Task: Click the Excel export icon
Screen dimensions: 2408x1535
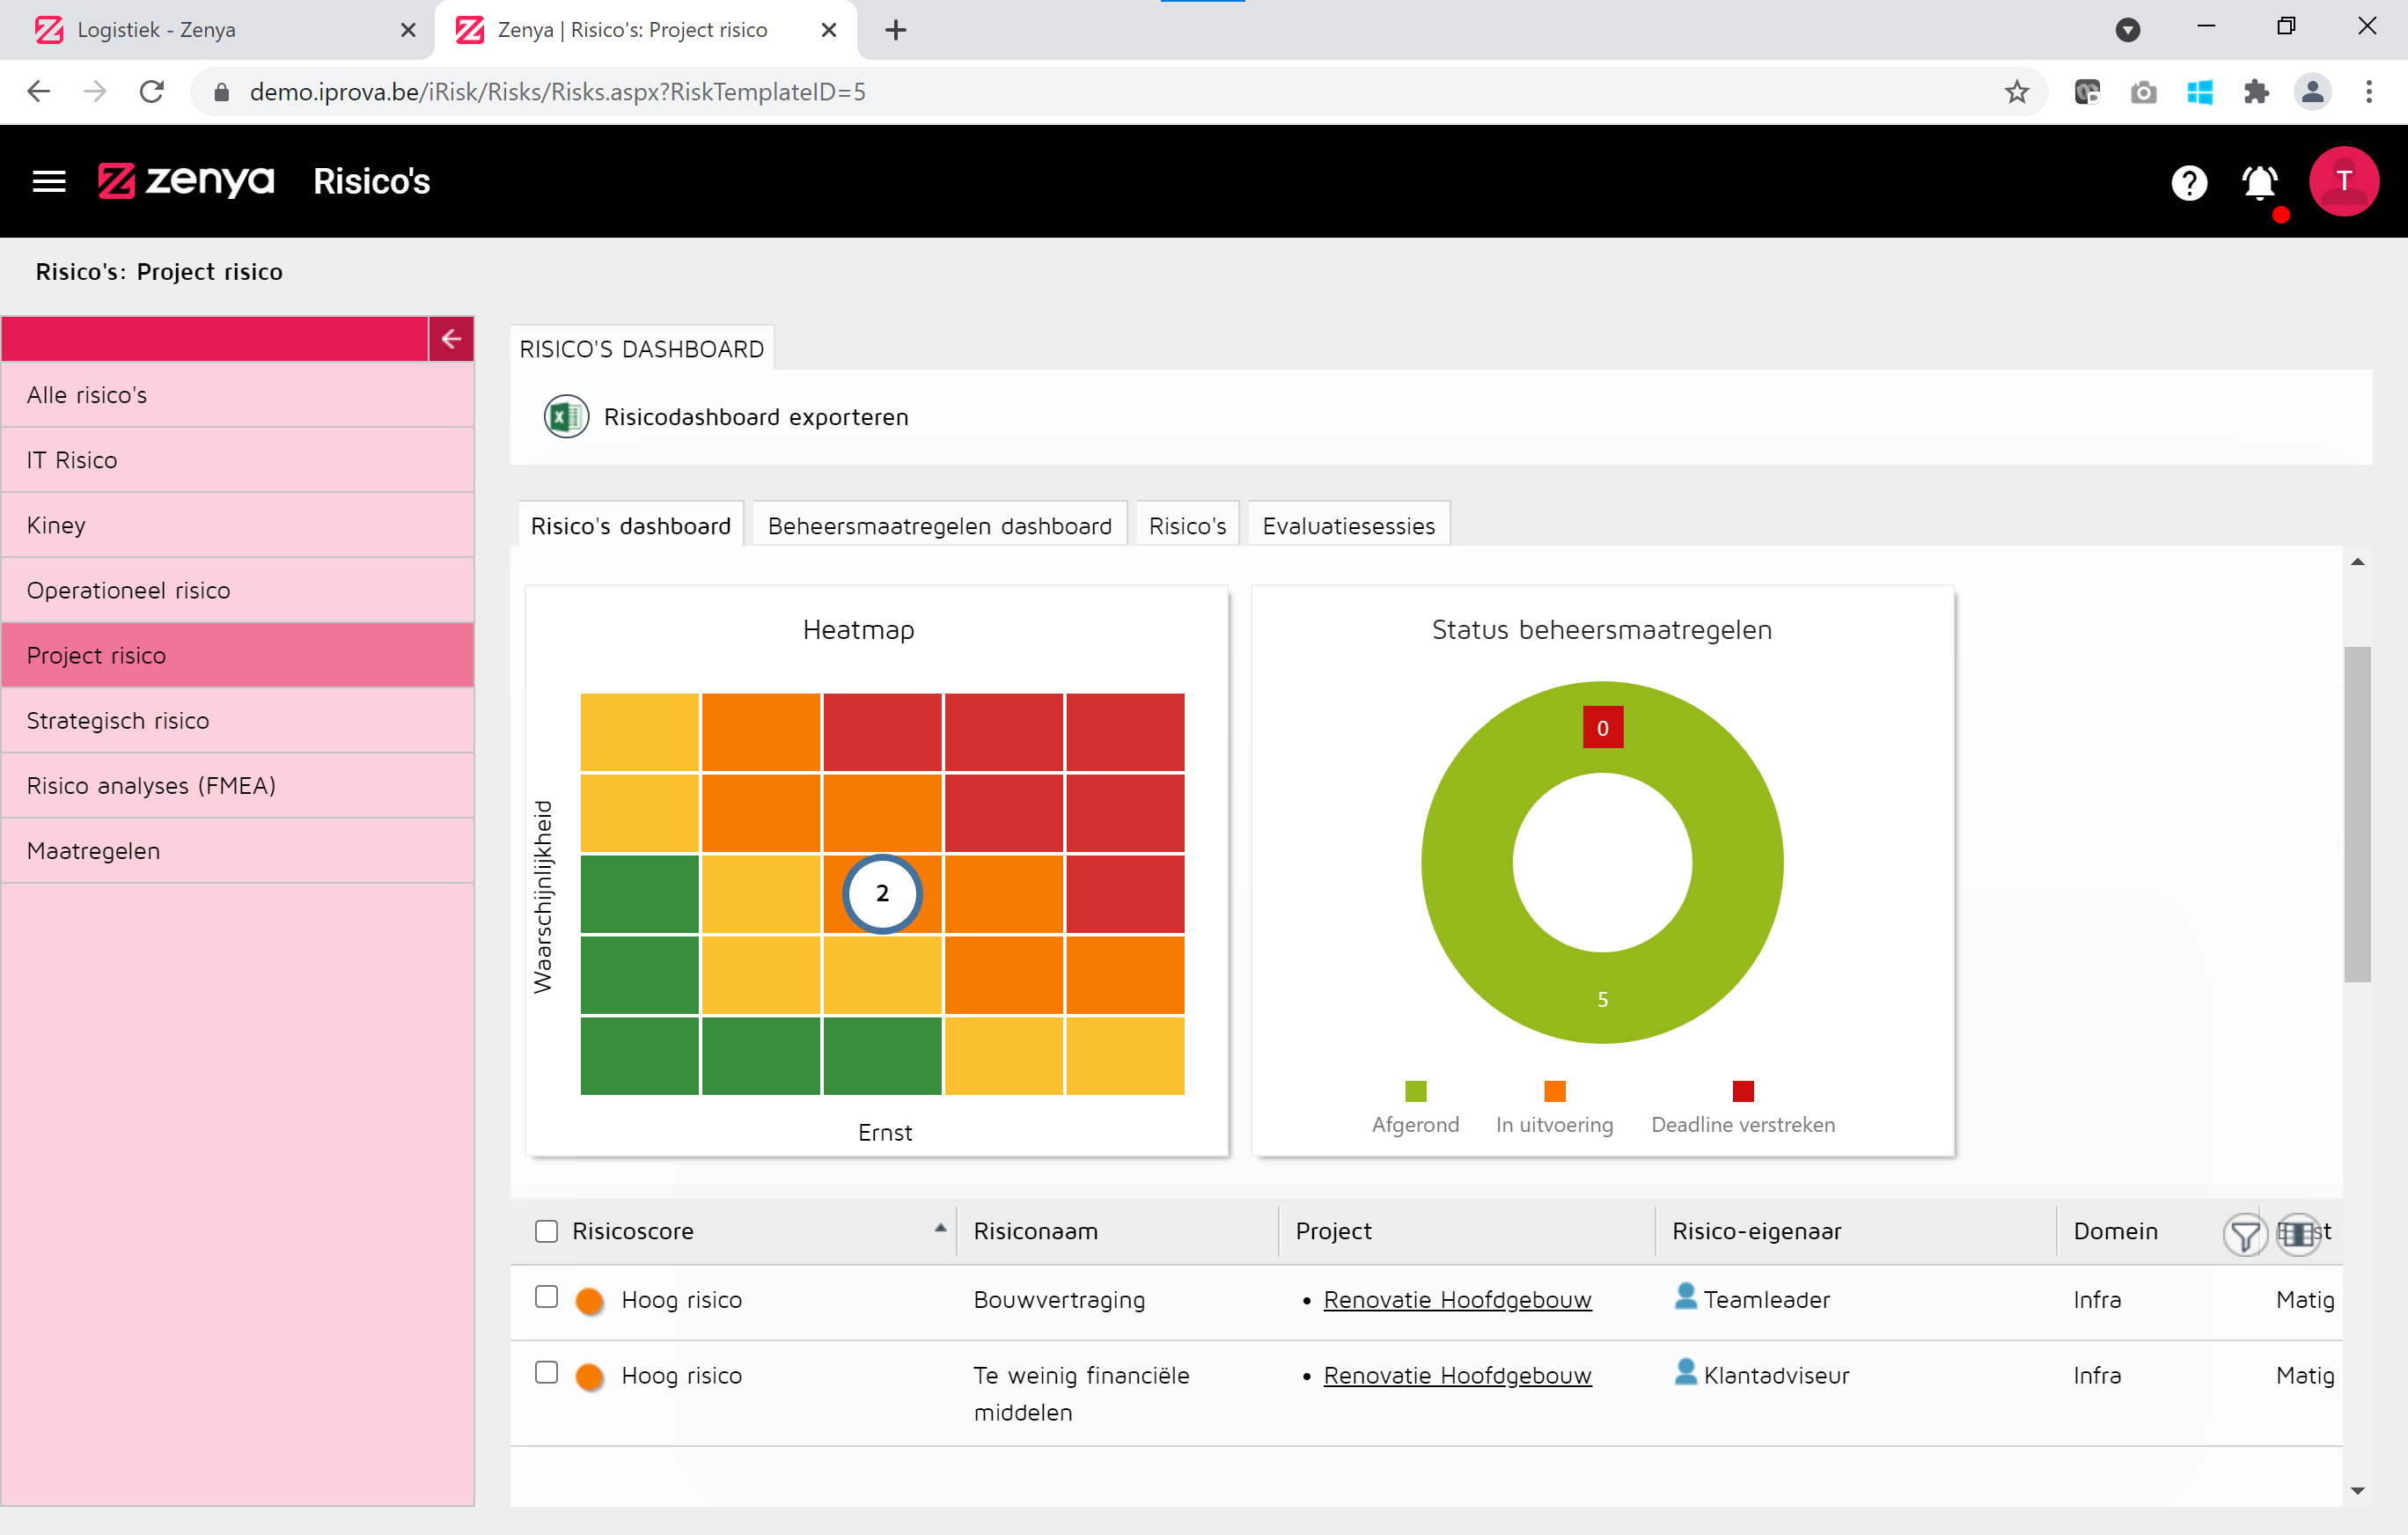Action: click(566, 417)
